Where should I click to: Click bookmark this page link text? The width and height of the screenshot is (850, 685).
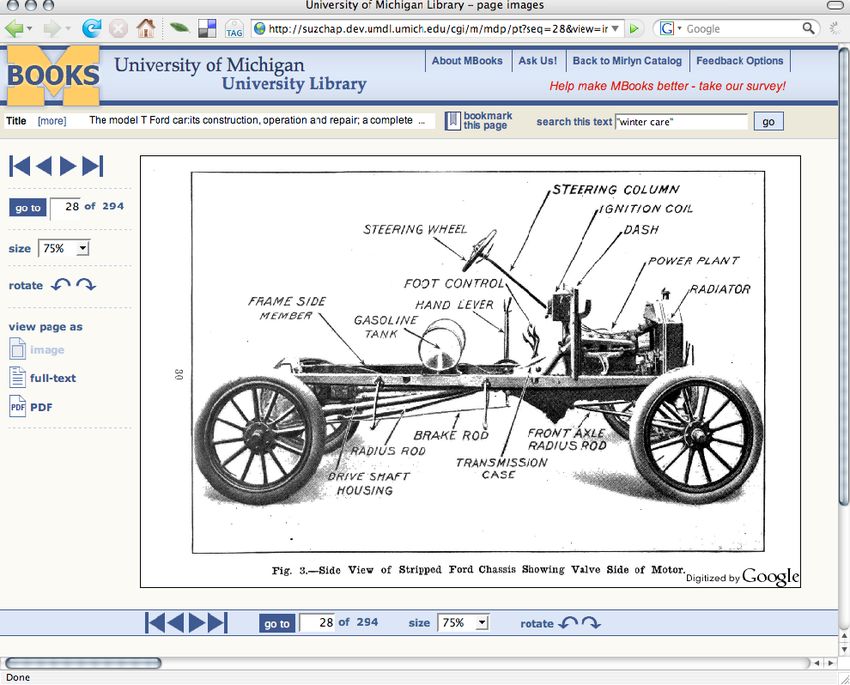[x=487, y=120]
